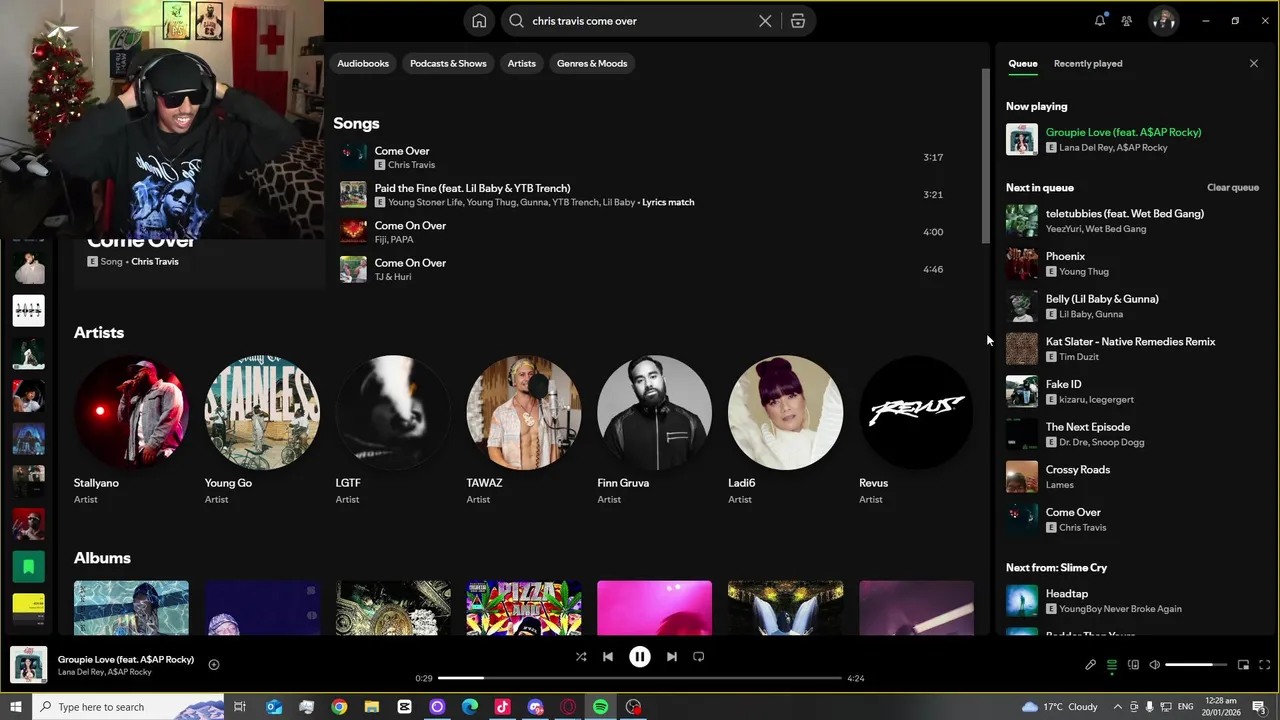The image size is (1280, 720).
Task: Open the lyrics microphone icon
Action: coord(1091,665)
